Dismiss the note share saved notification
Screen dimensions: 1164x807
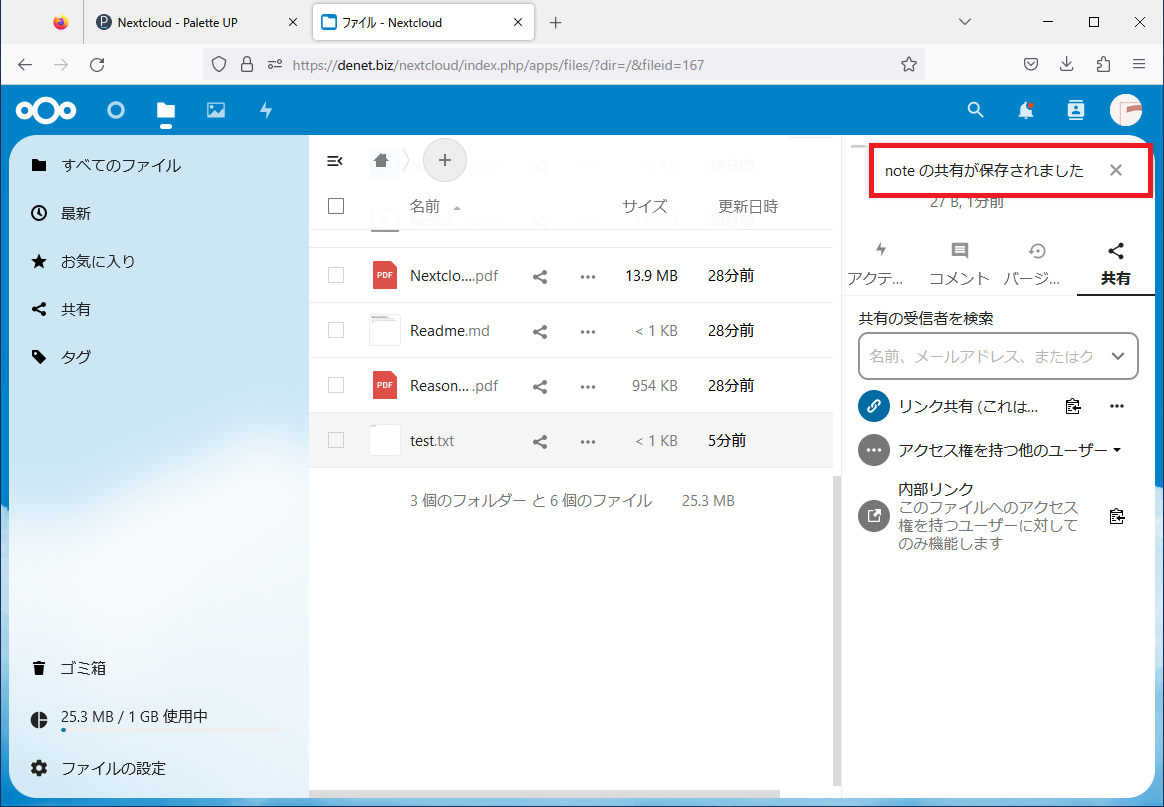(x=1116, y=170)
